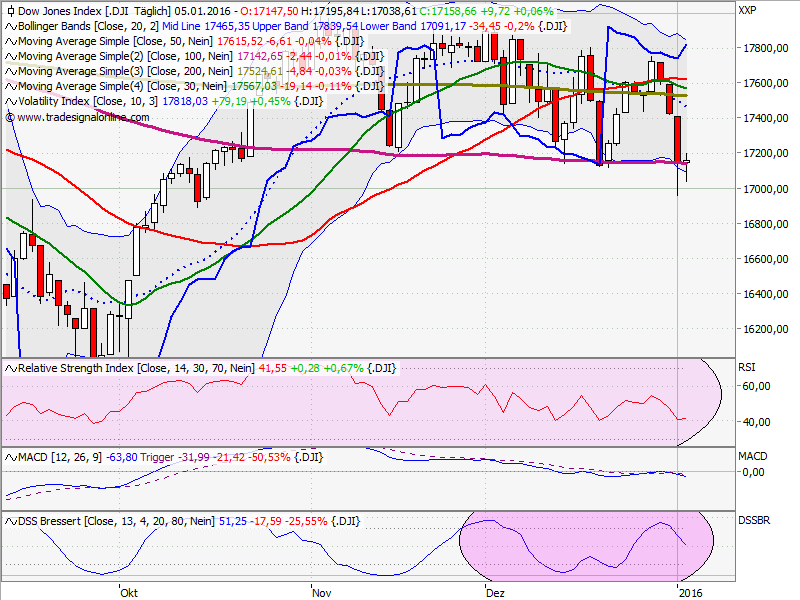Click the RSI scale label on the right

click(x=746, y=368)
